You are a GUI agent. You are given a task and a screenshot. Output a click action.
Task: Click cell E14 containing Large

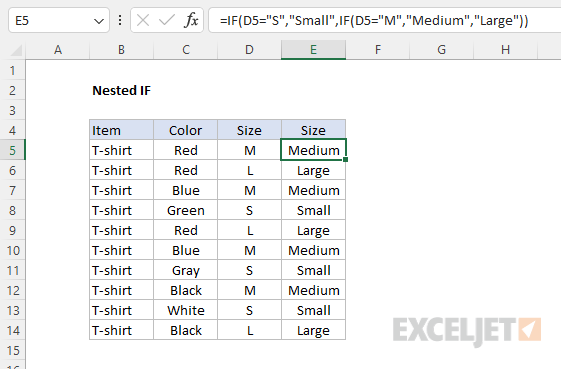313,330
